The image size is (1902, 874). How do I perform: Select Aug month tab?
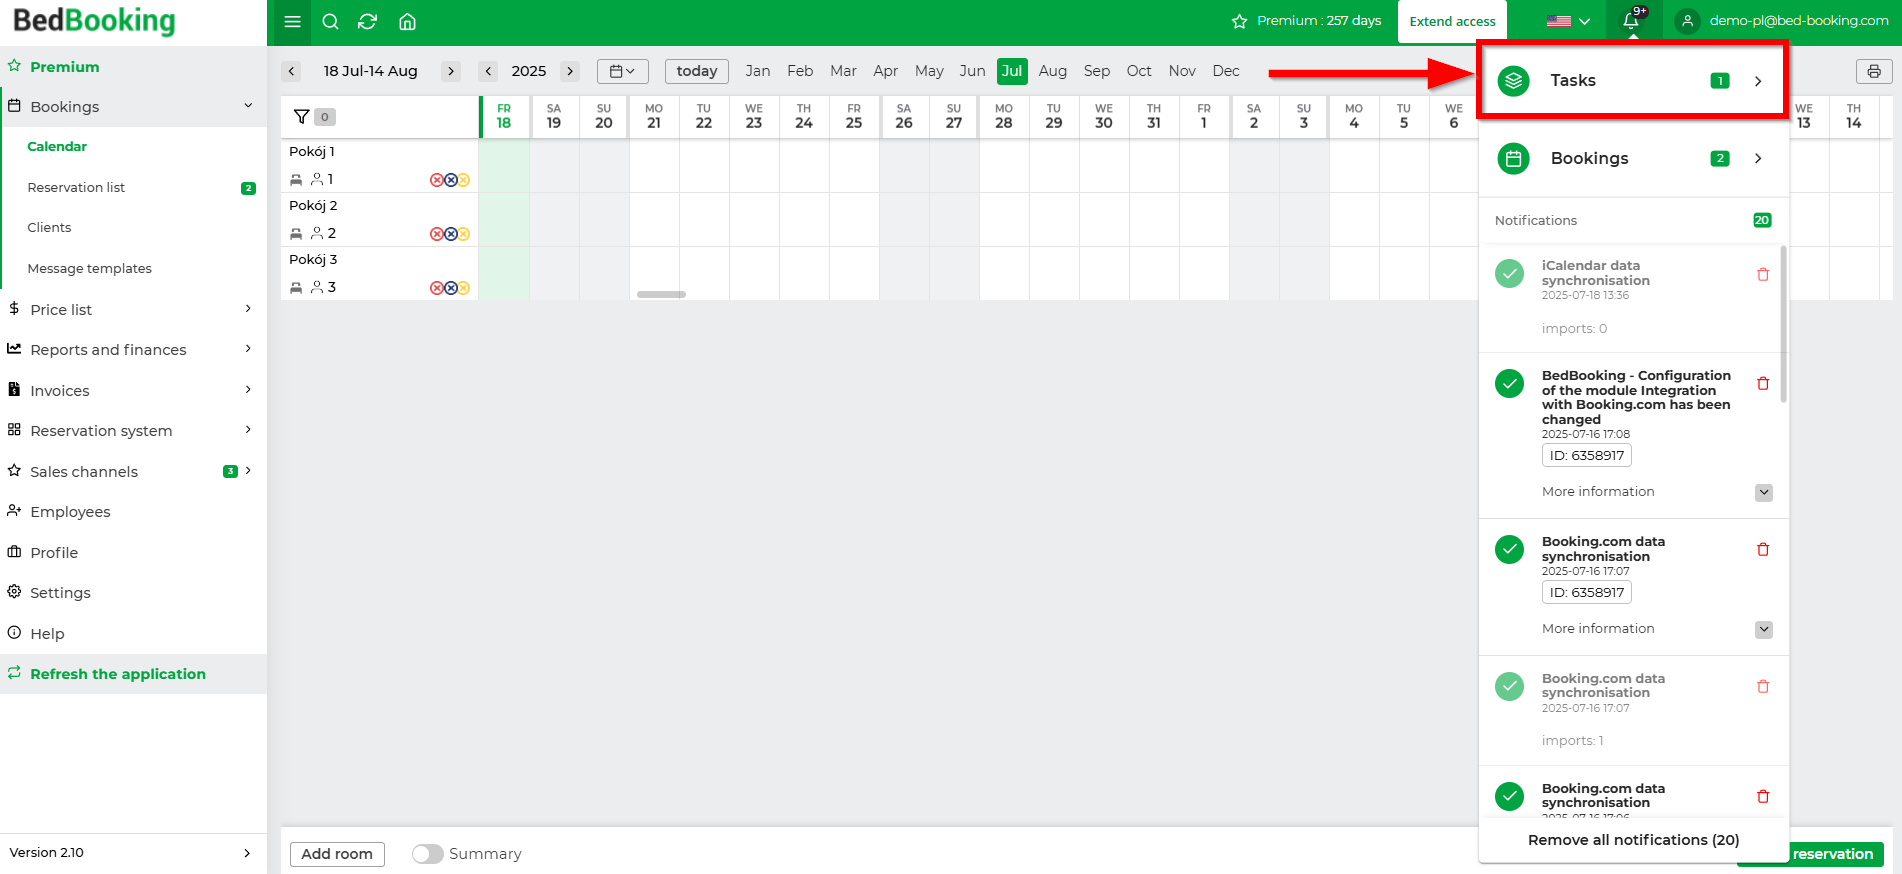1052,71
